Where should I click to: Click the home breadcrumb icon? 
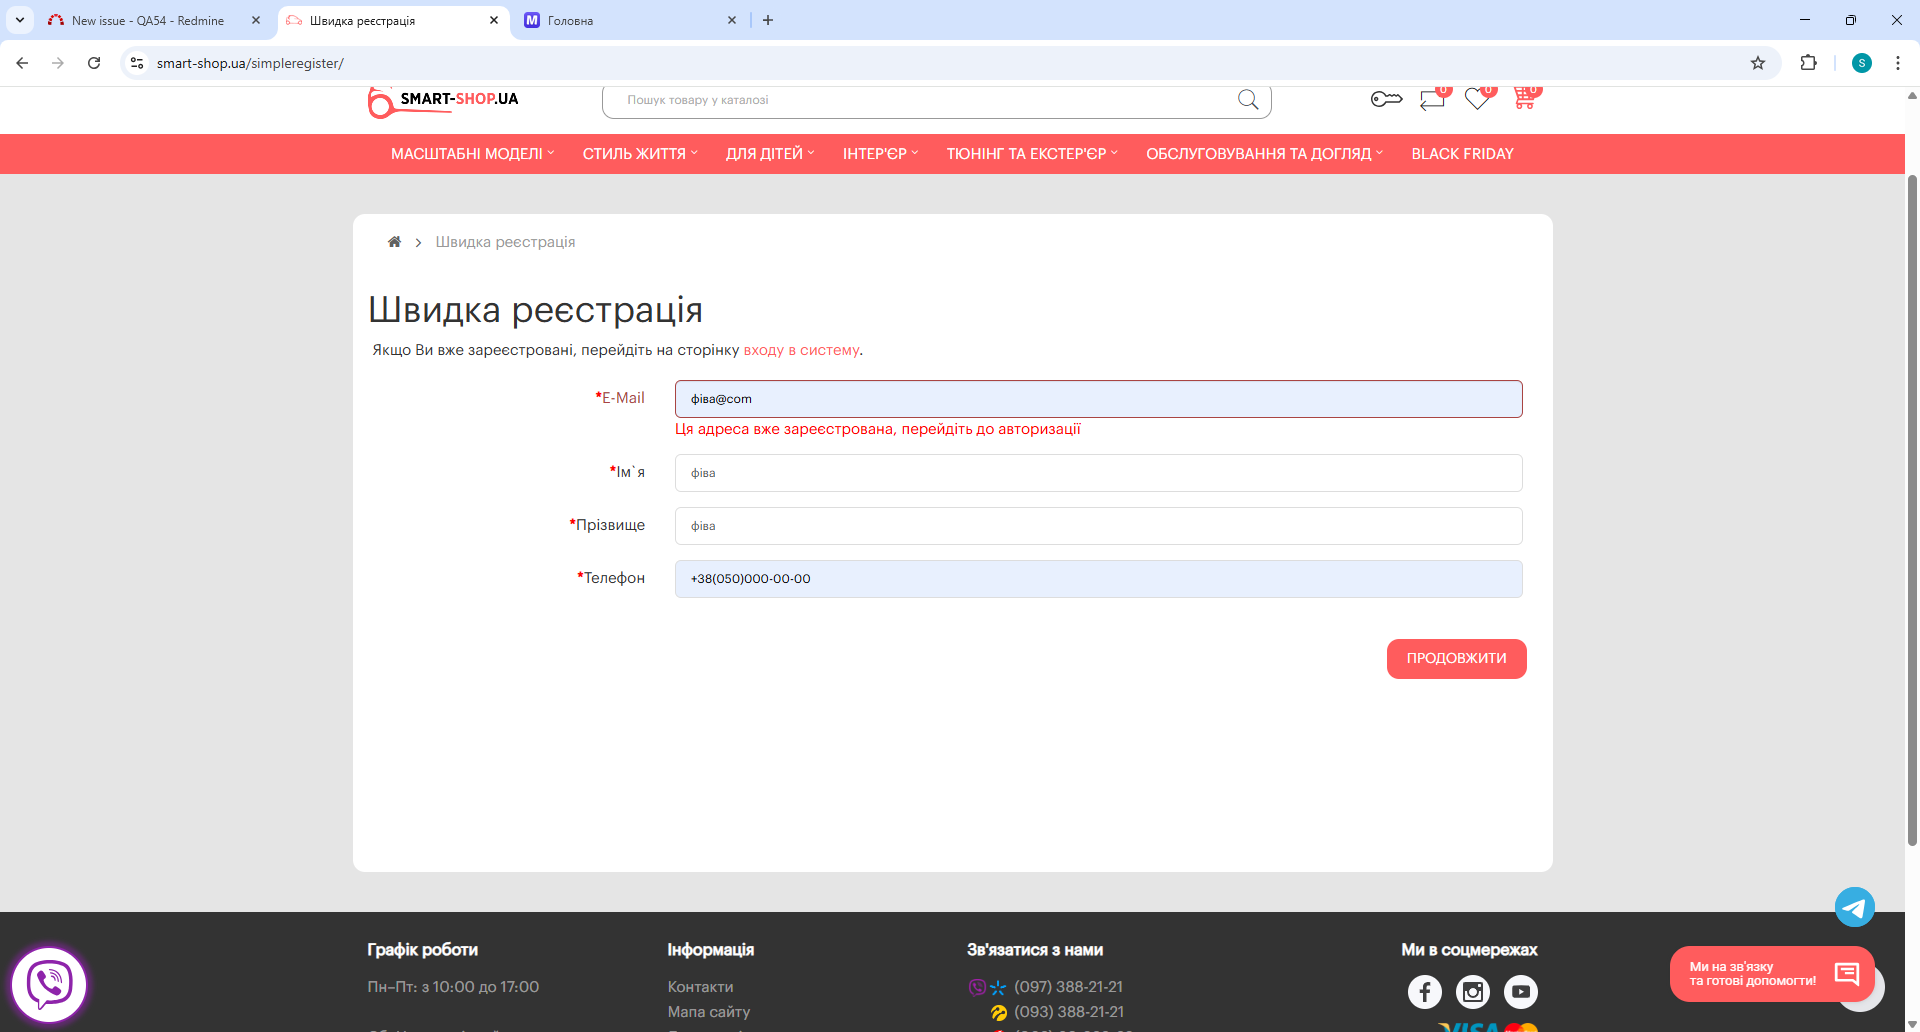point(394,242)
